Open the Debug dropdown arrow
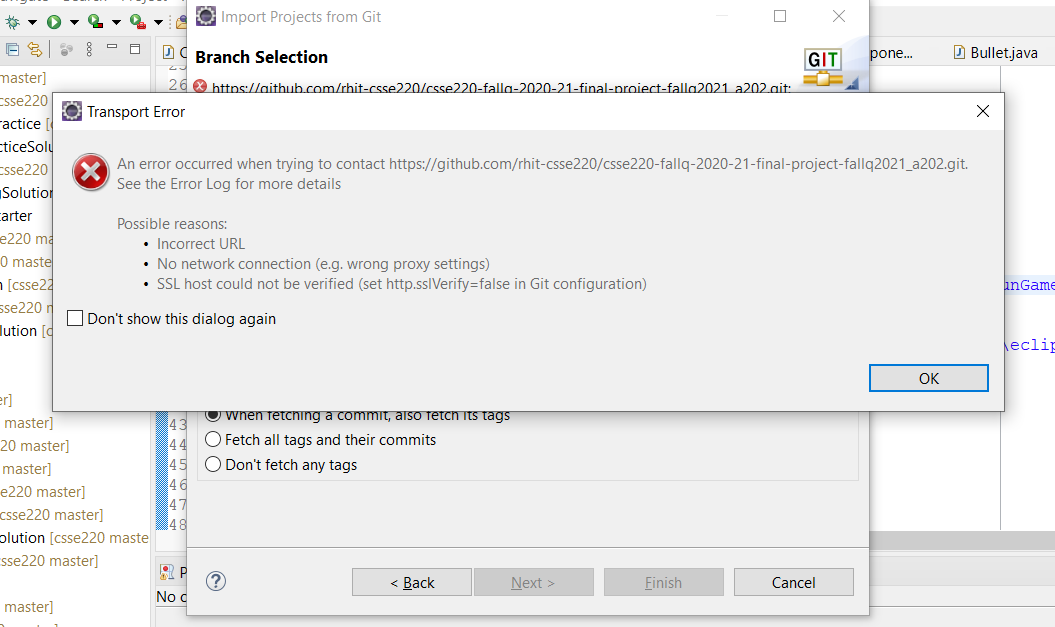The image size is (1055, 627). point(32,22)
